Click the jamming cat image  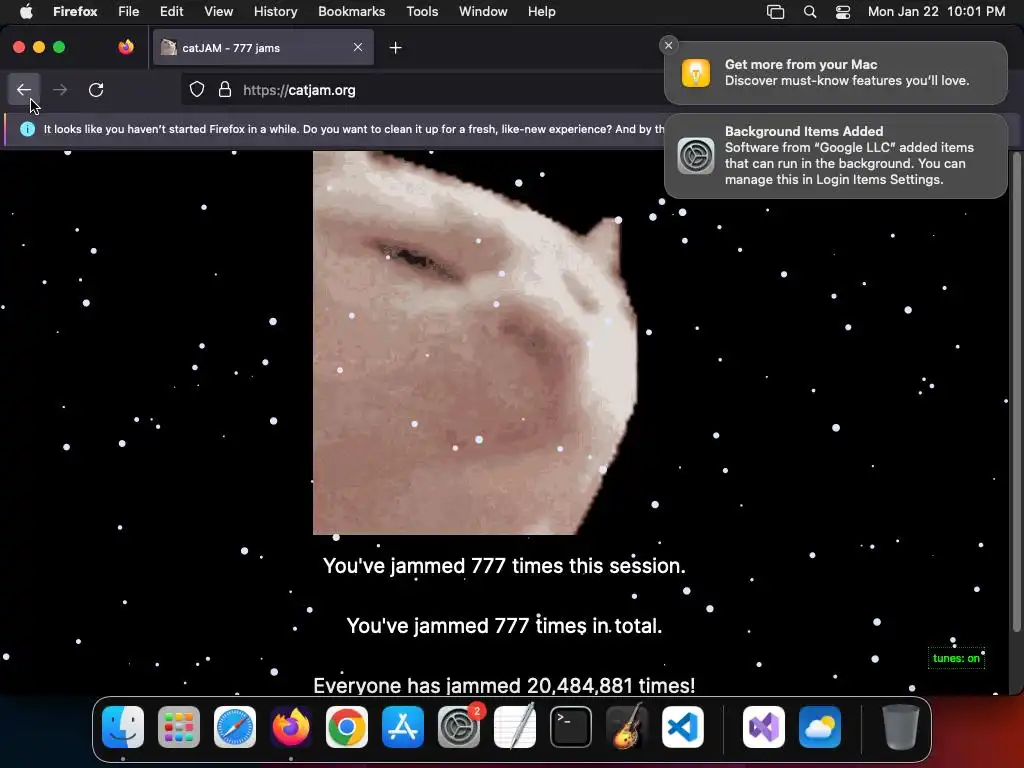475,343
